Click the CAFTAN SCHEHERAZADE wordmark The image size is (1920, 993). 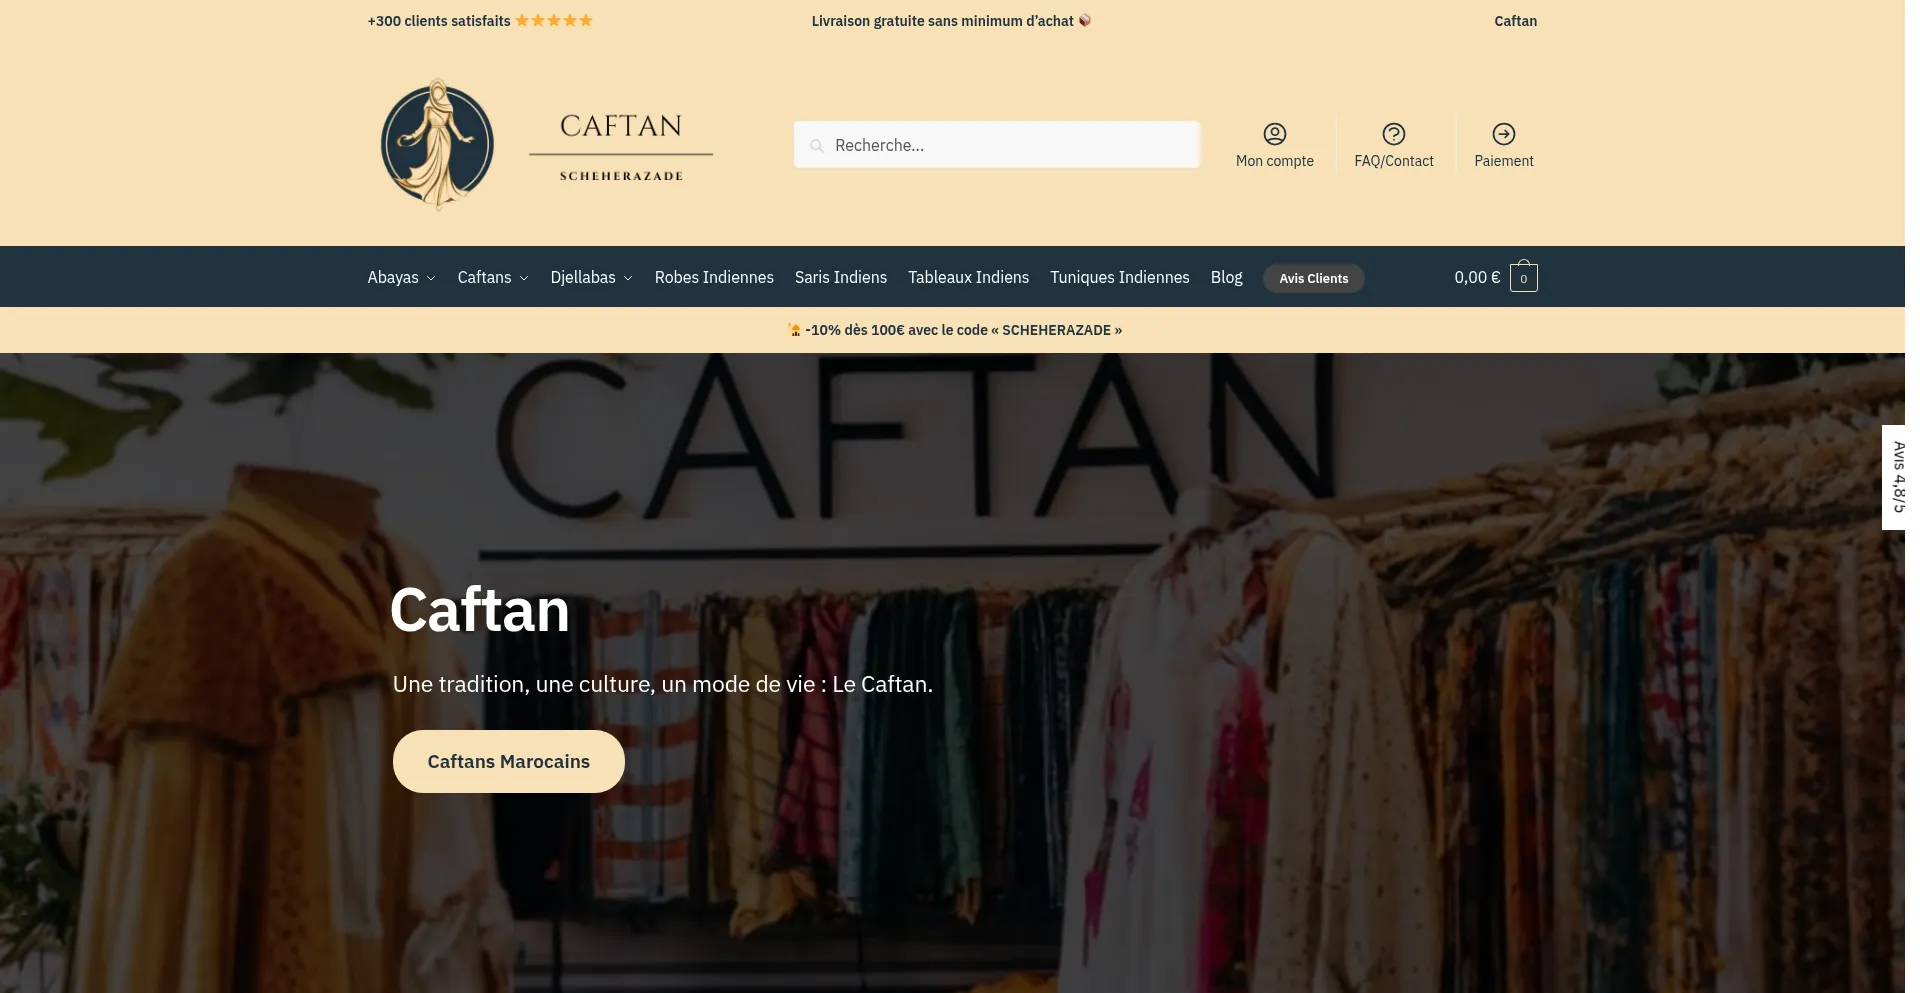621,146
